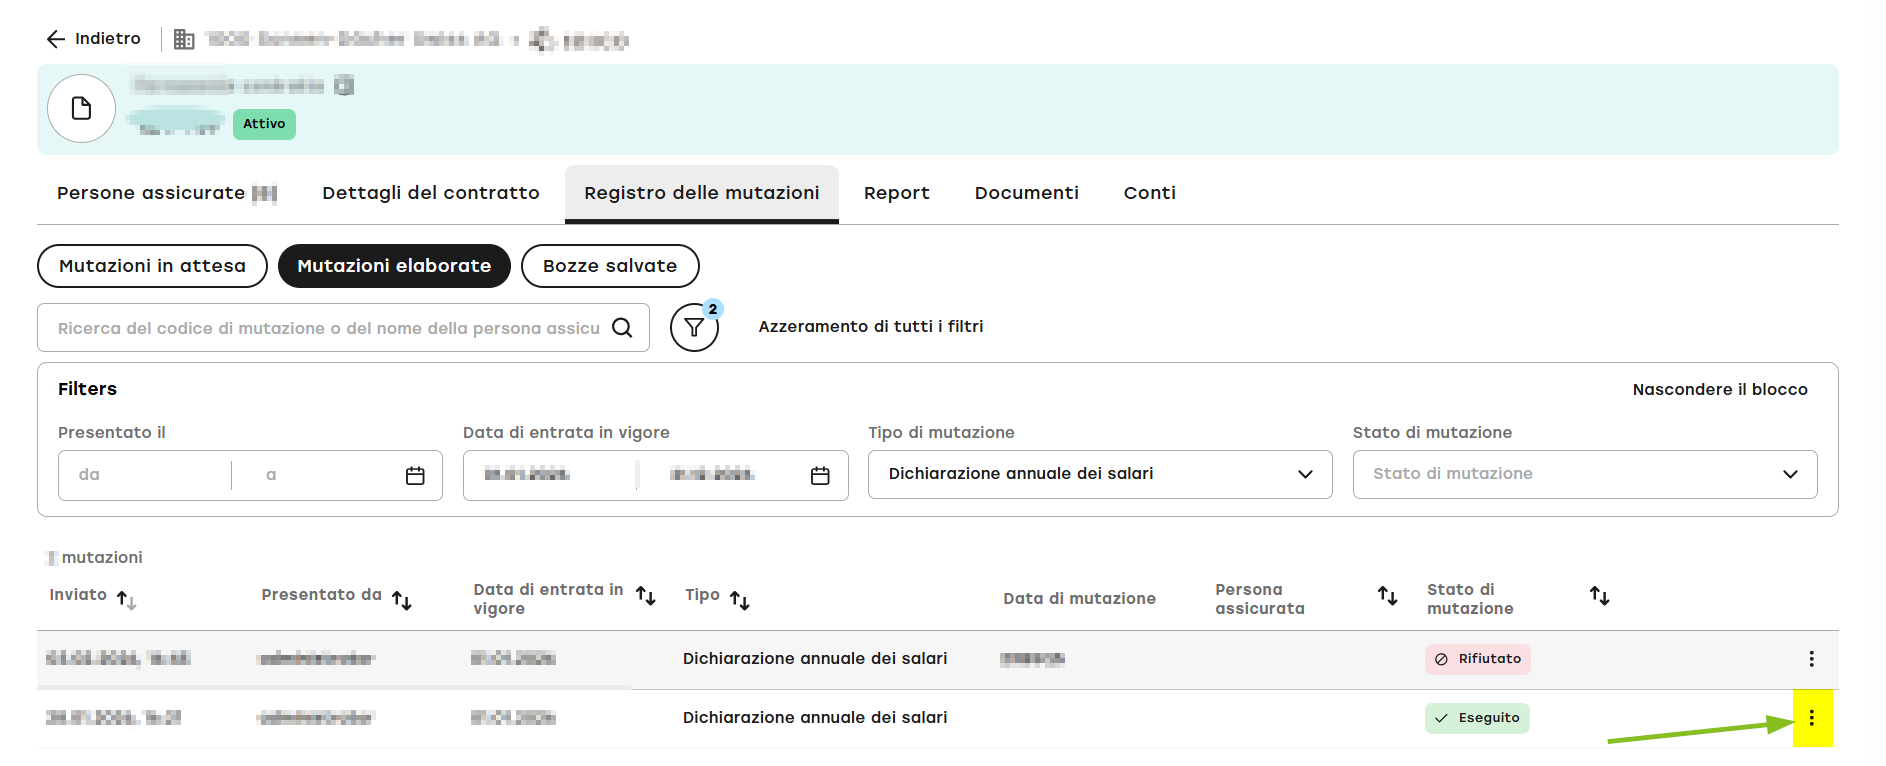
Task: Click start date of Data di entrata in vigore
Action: [527, 474]
